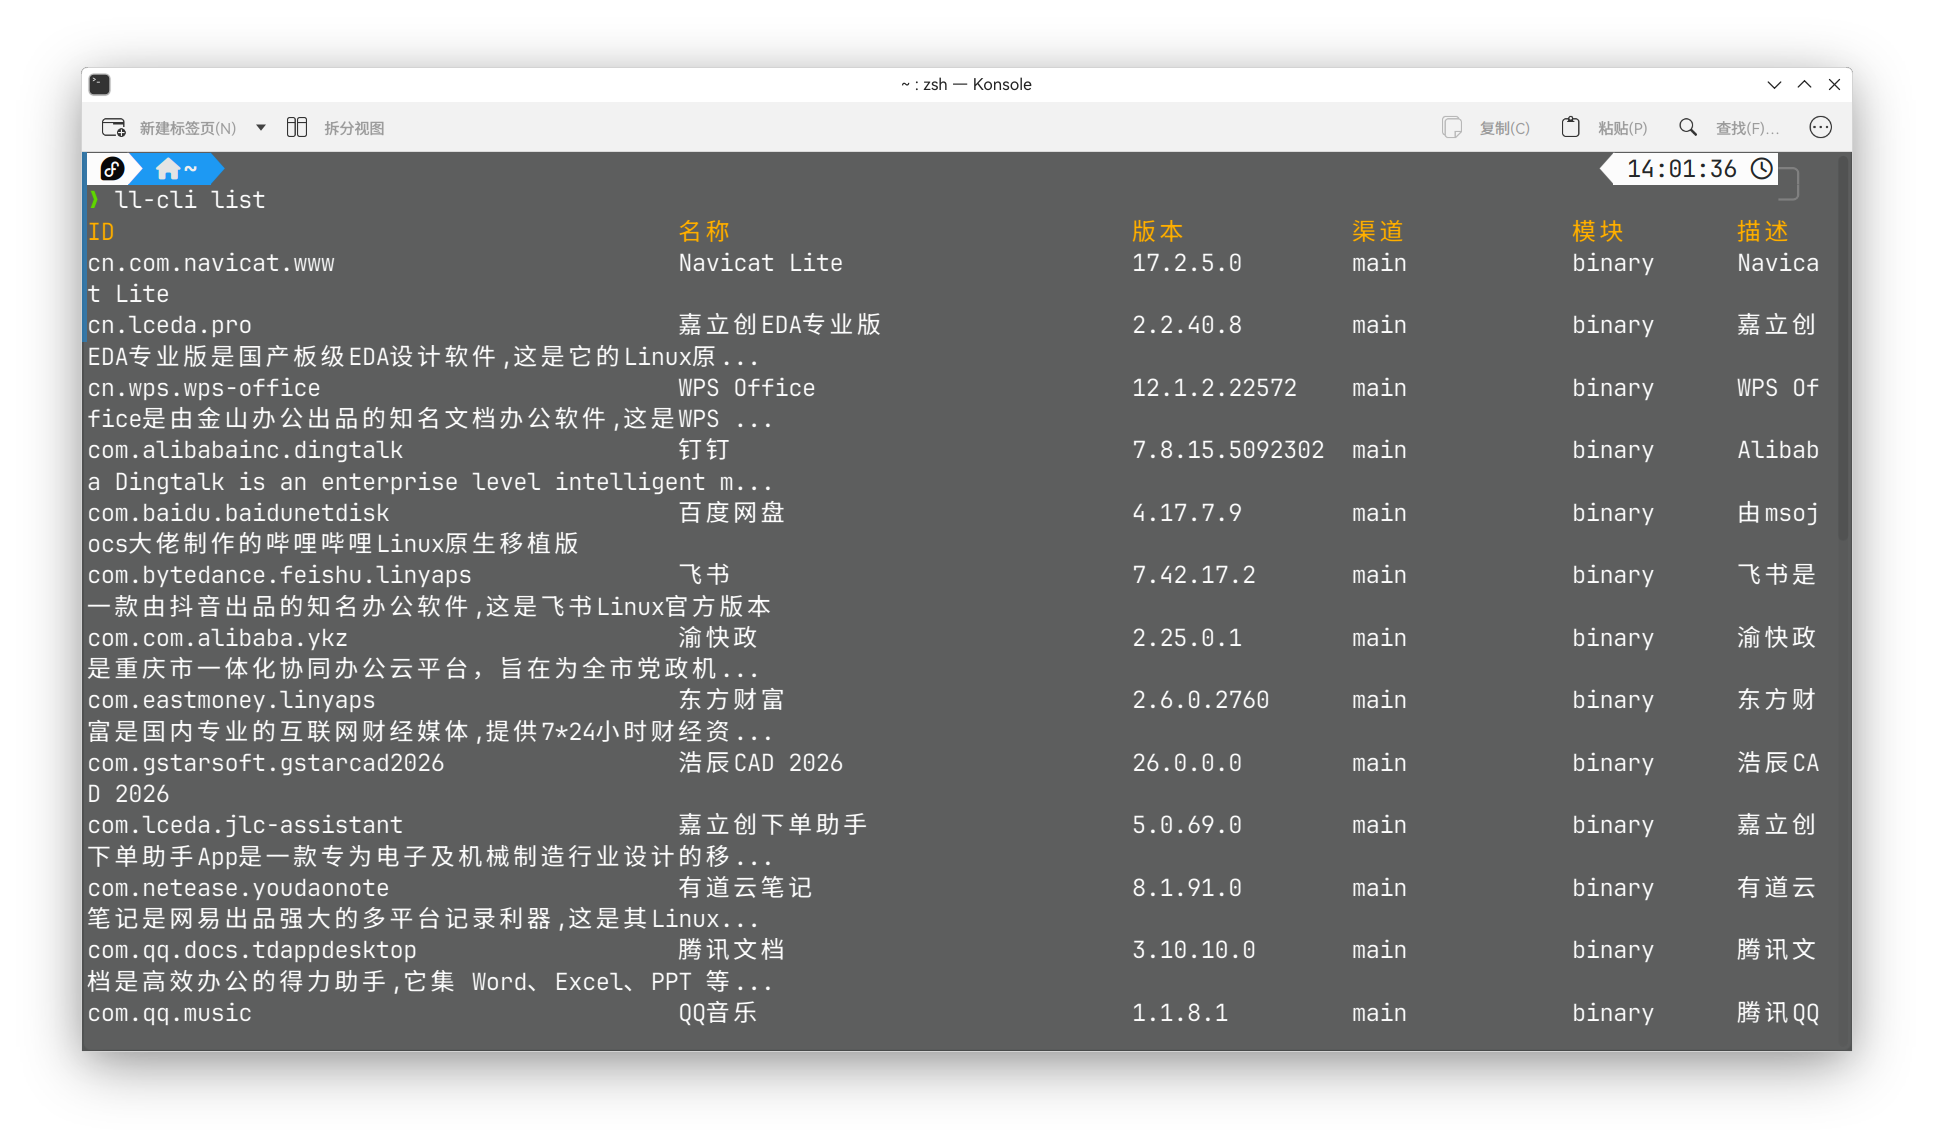Click the Paste clipboard icon (粘贴)

(1570, 127)
